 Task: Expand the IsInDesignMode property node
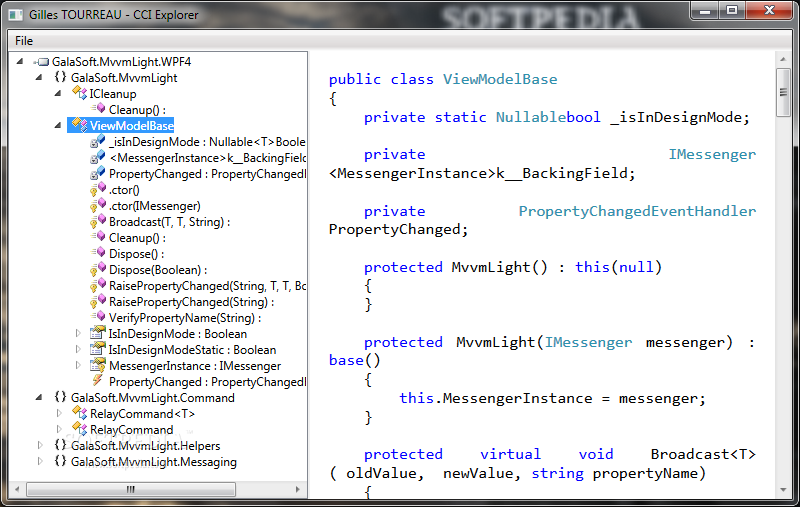click(78, 334)
